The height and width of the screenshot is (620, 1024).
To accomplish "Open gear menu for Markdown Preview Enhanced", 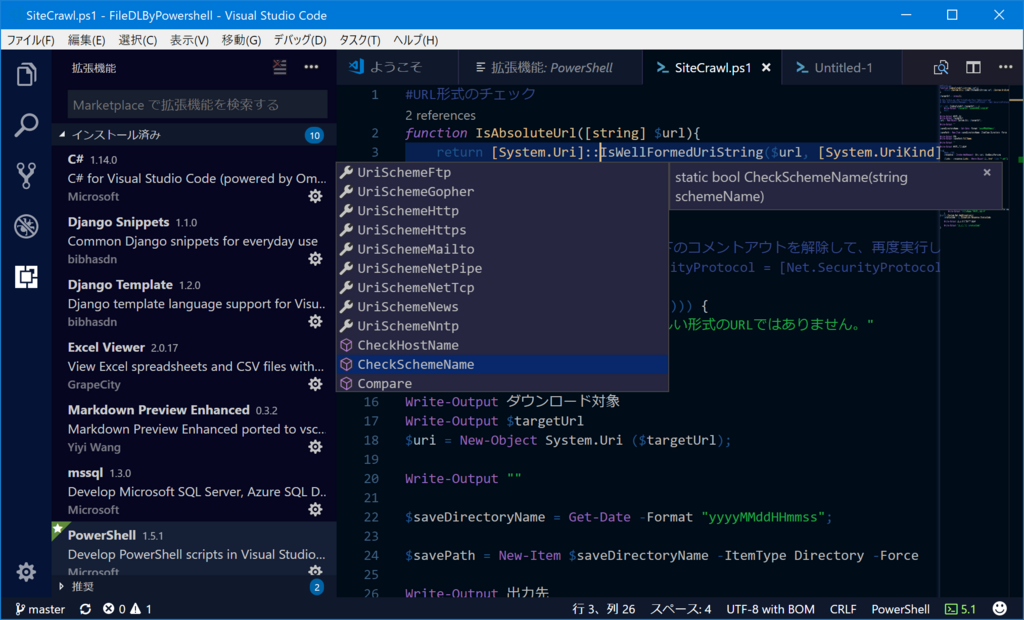I will click(315, 447).
